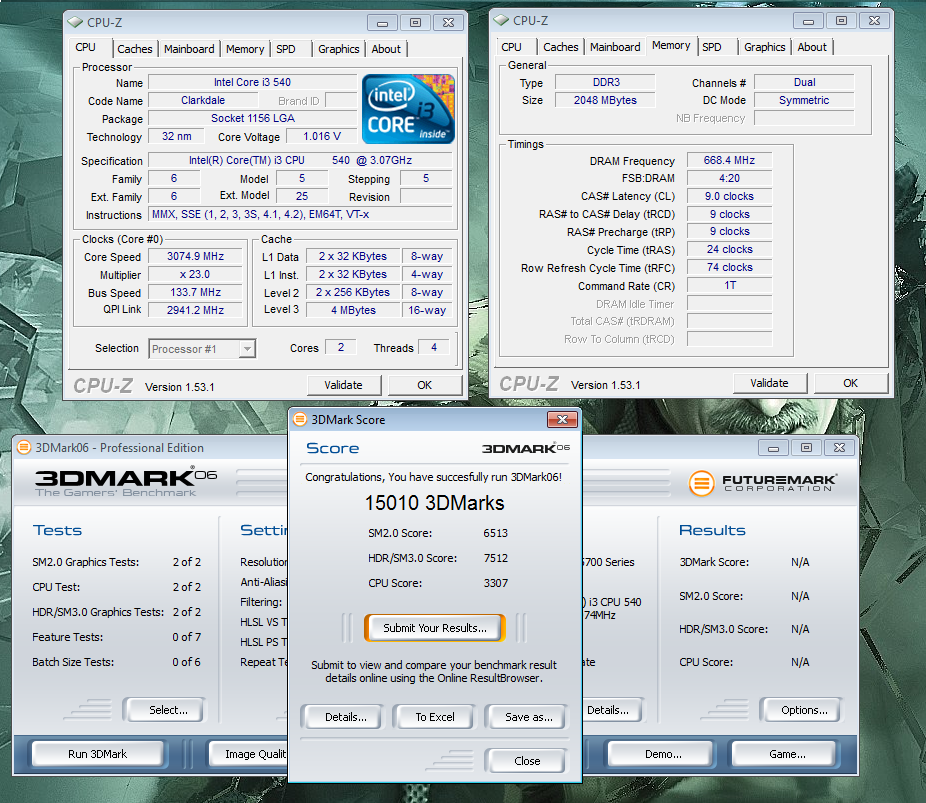Export score with To Excel button

[435, 717]
